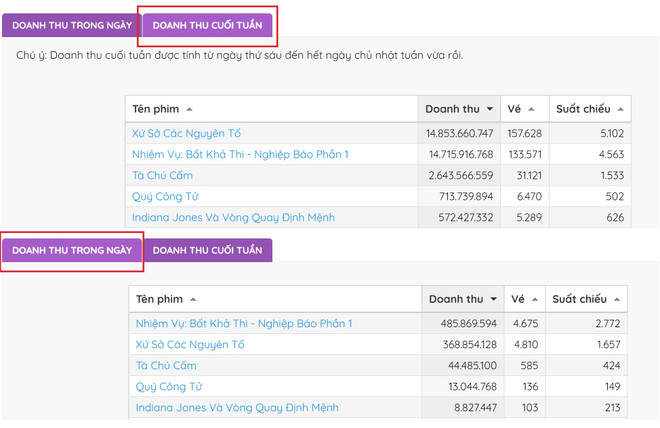Sort daily table by Vé arrow
Screen dimensions: 660x428
coord(534,299)
